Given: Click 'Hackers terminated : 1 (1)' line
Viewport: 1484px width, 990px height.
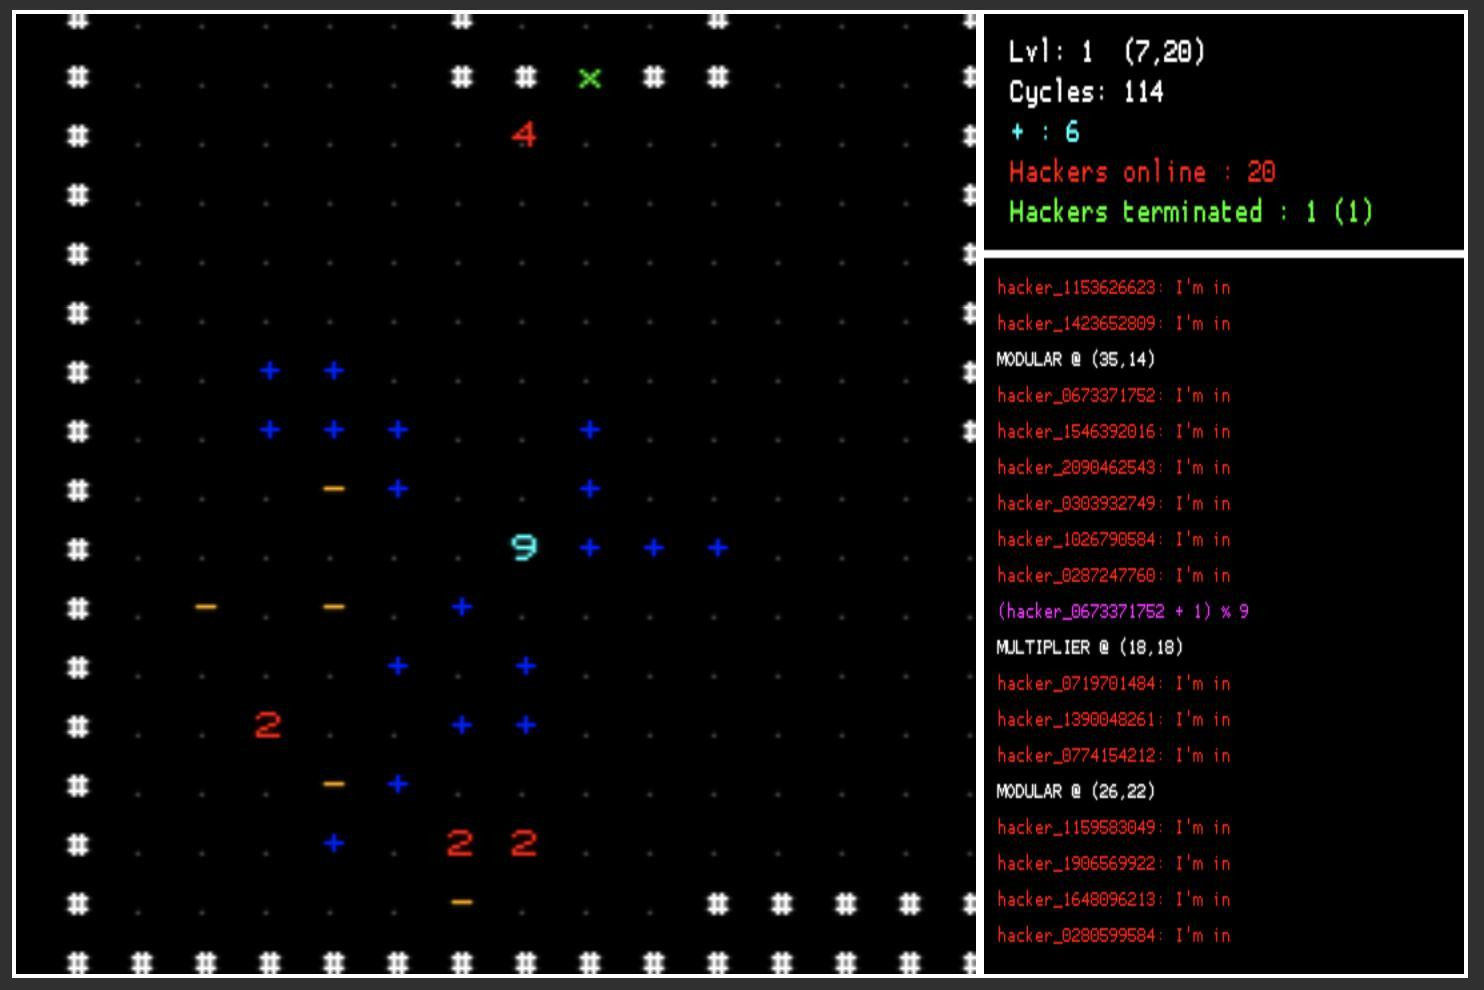Looking at the screenshot, I should pyautogui.click(x=1191, y=212).
